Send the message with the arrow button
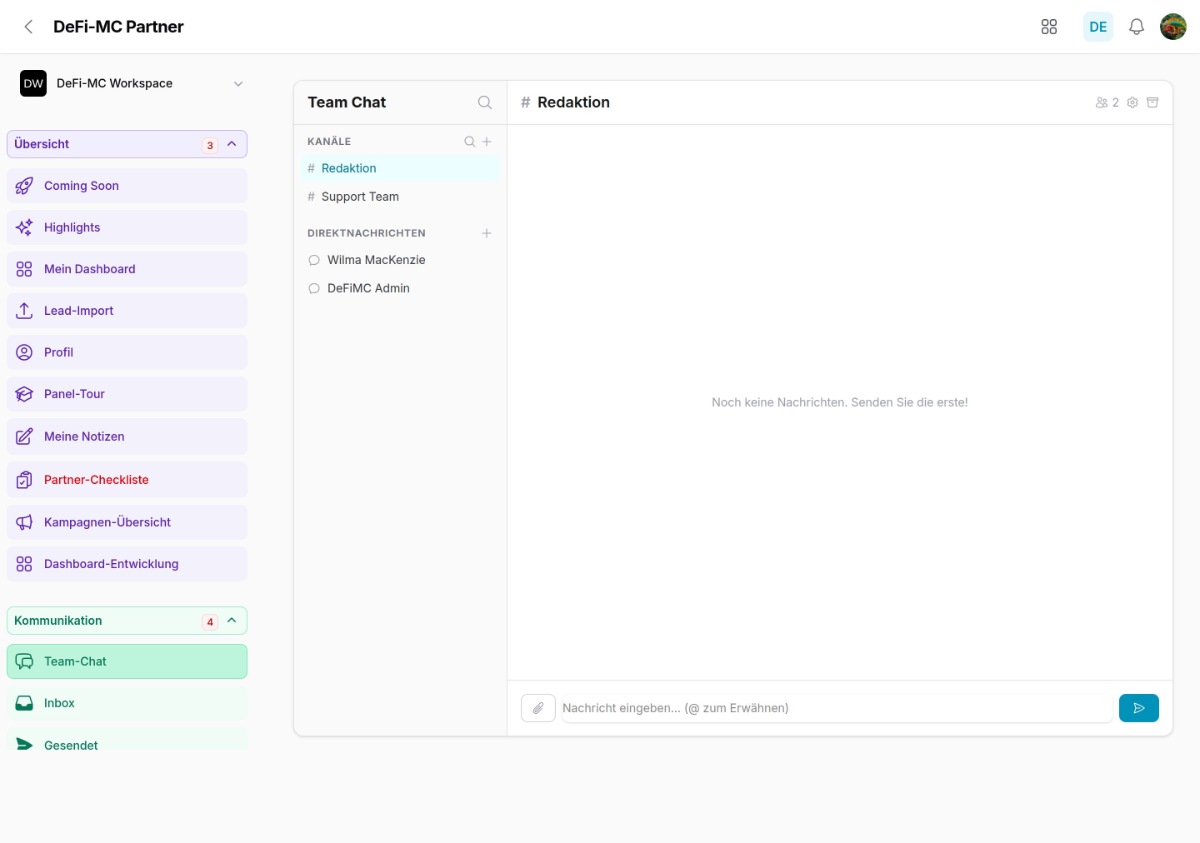Screen dimensions: 1200x843 (x=1139, y=708)
